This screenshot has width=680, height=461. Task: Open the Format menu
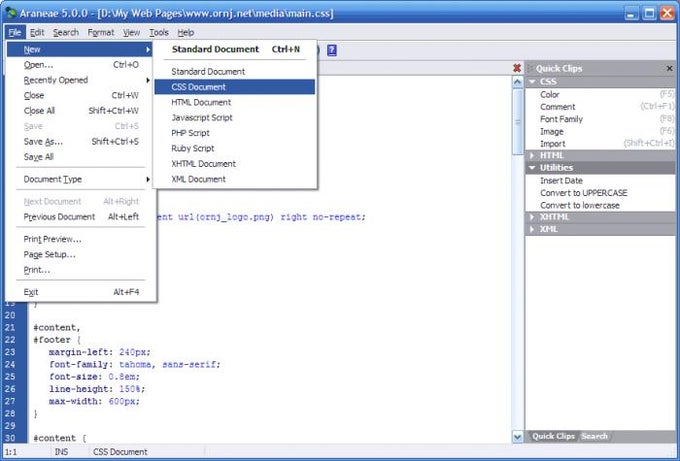pos(101,33)
